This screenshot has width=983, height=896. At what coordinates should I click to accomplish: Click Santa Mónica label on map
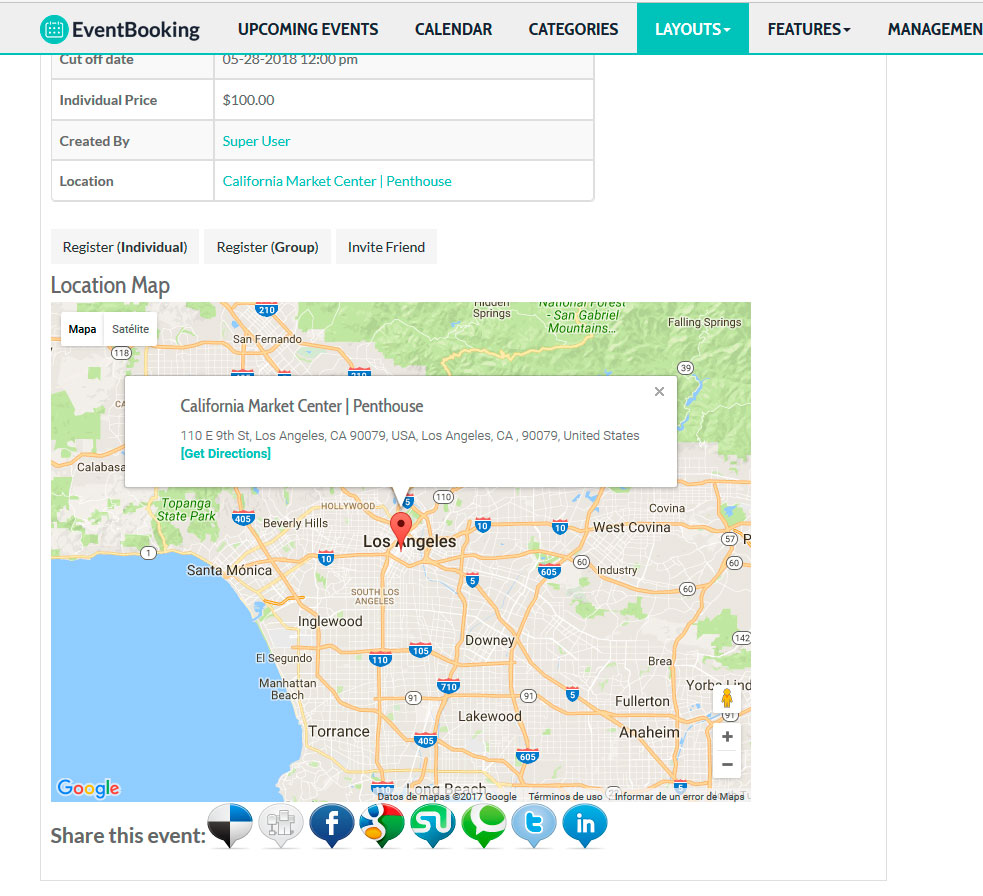tap(229, 570)
